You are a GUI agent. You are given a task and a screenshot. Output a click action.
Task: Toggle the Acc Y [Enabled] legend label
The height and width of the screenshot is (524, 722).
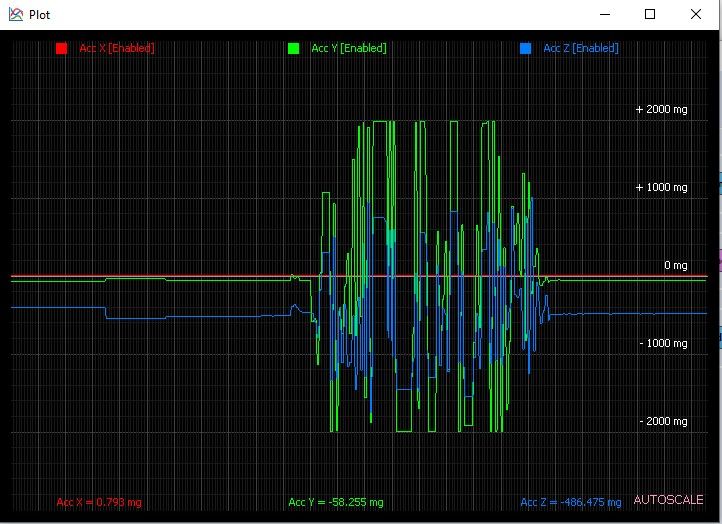click(x=349, y=48)
